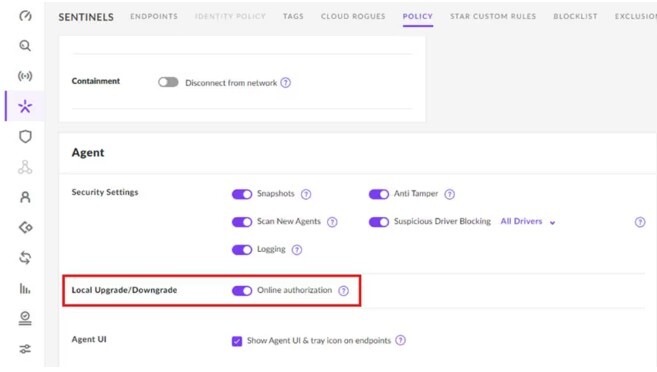This screenshot has width=657, height=372.
Task: Open the stamp checkmark icon in sidebar
Action: [25, 318]
